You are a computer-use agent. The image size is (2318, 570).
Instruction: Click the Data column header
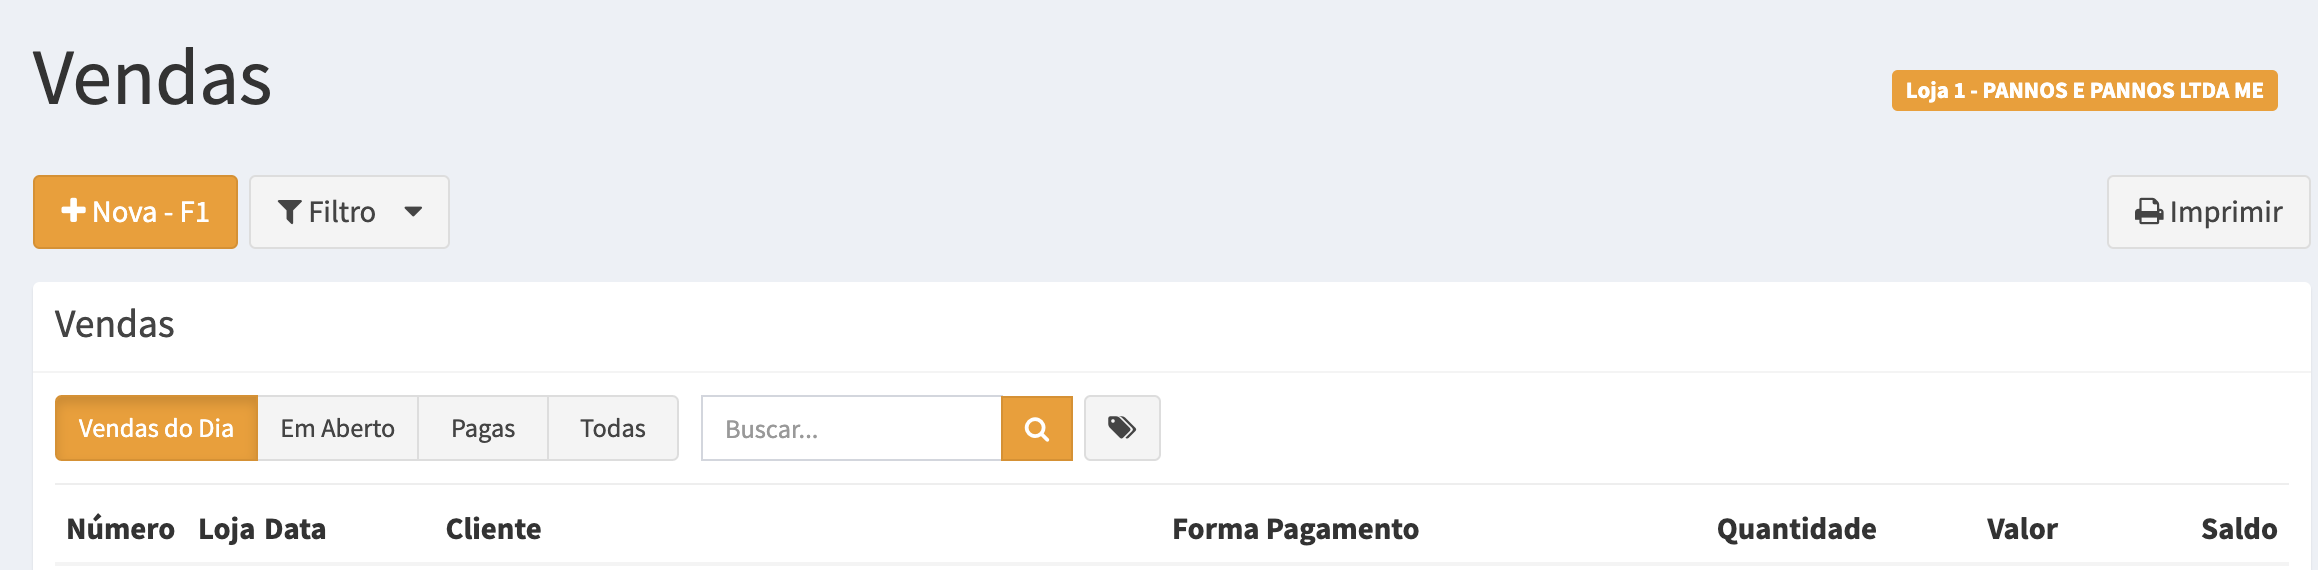[x=295, y=529]
